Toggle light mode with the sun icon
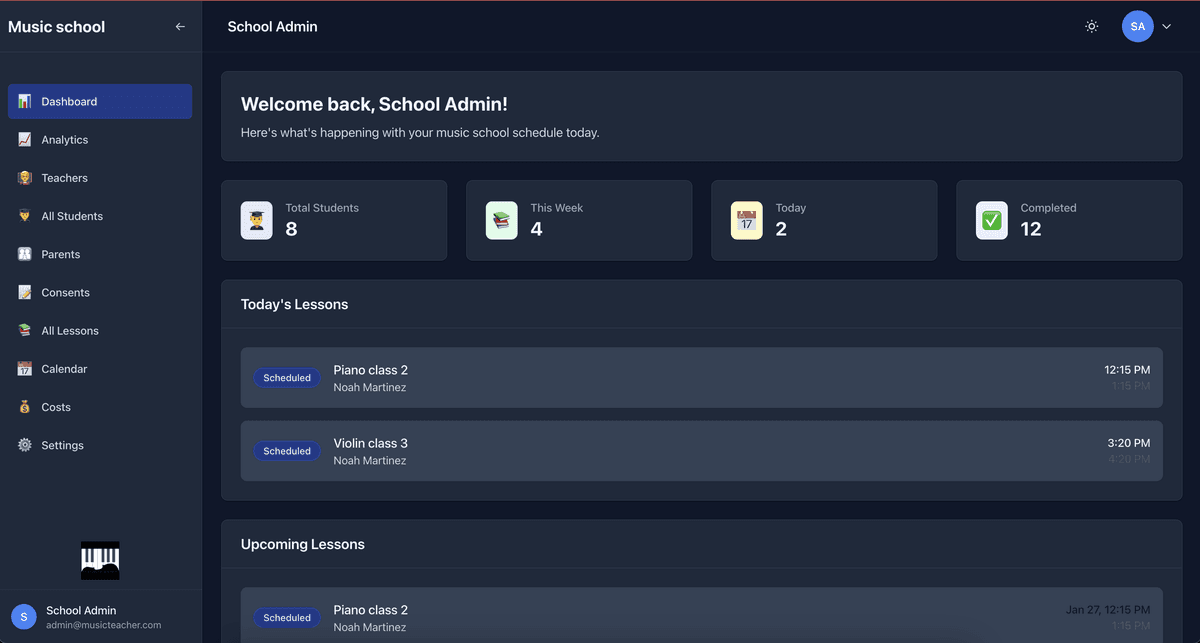Screen dimensions: 1200x643 tap(1091, 26)
